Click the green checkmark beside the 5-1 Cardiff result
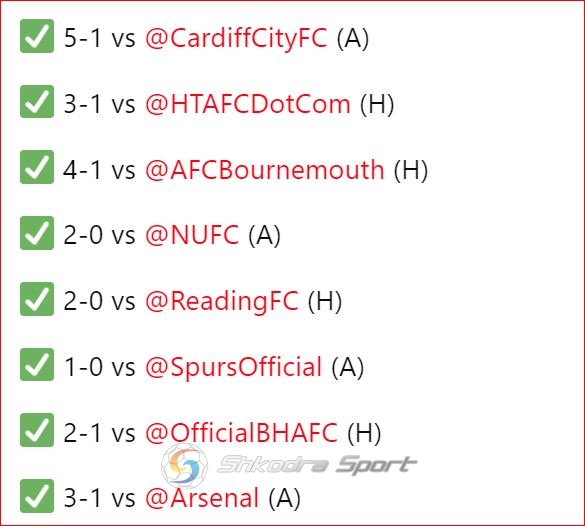This screenshot has width=585, height=526. point(37,36)
